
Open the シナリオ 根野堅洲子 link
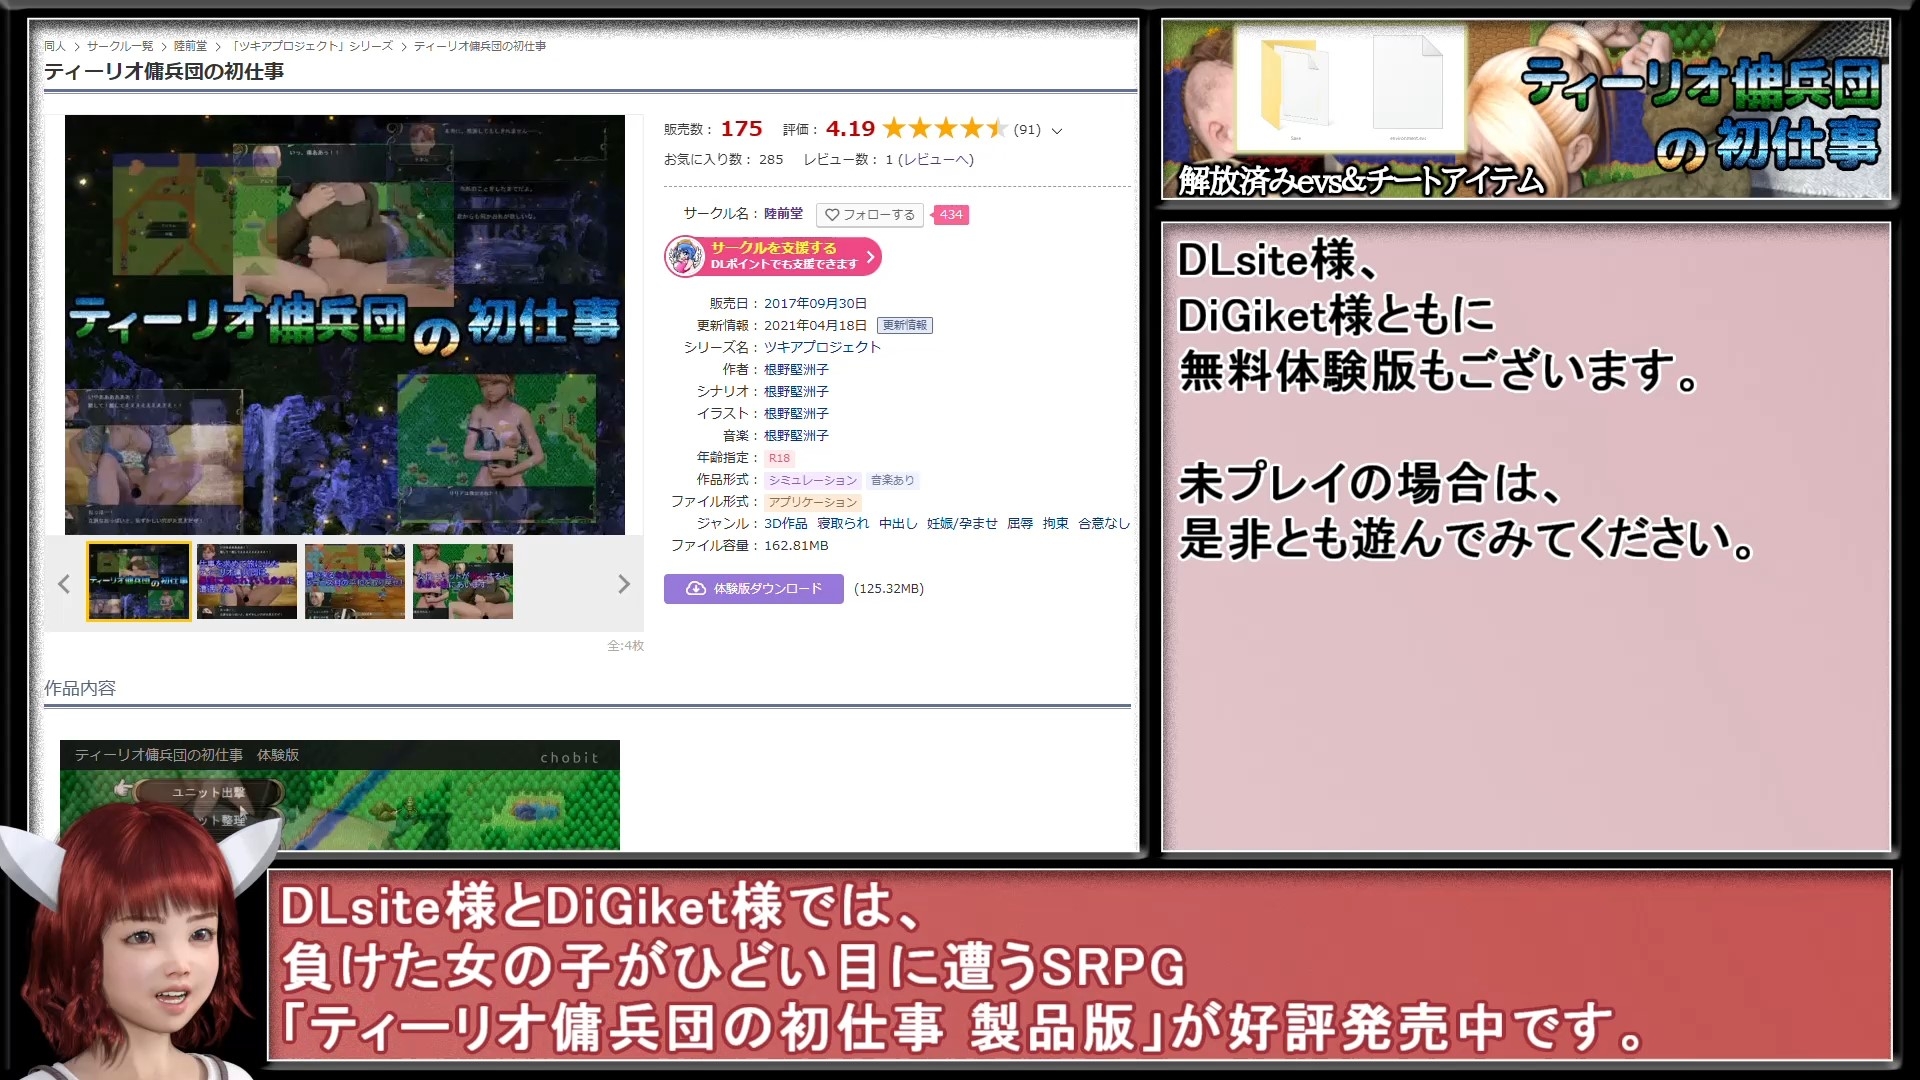click(x=796, y=391)
